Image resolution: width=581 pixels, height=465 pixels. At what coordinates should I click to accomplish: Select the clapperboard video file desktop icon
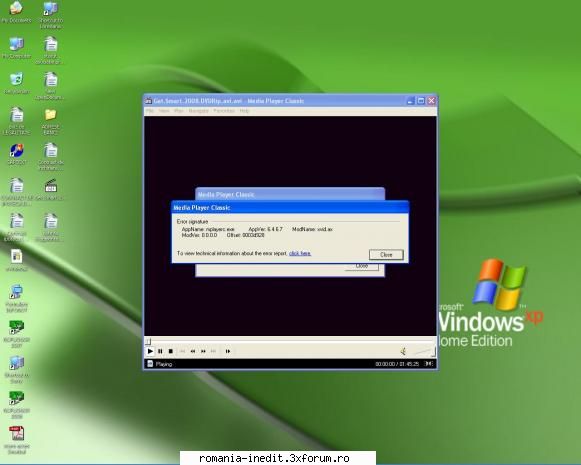[50, 189]
